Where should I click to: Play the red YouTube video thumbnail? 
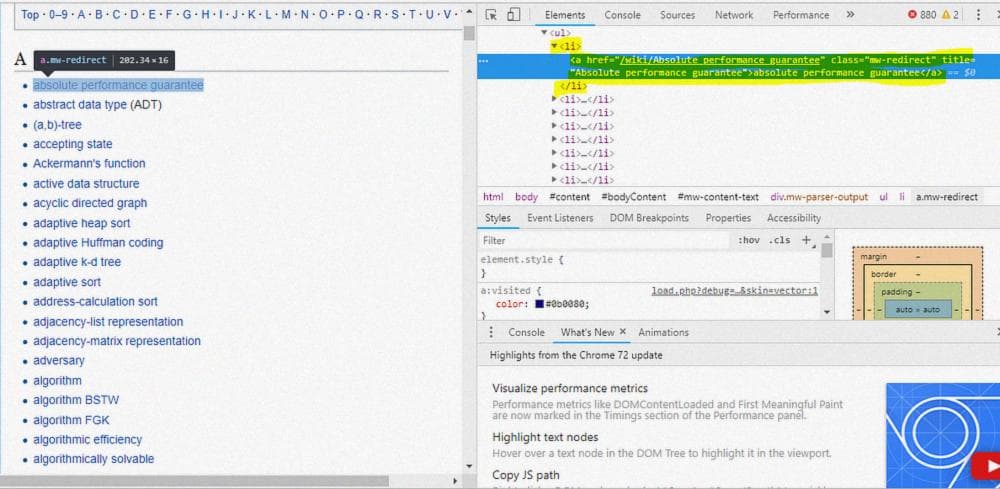tap(985, 467)
